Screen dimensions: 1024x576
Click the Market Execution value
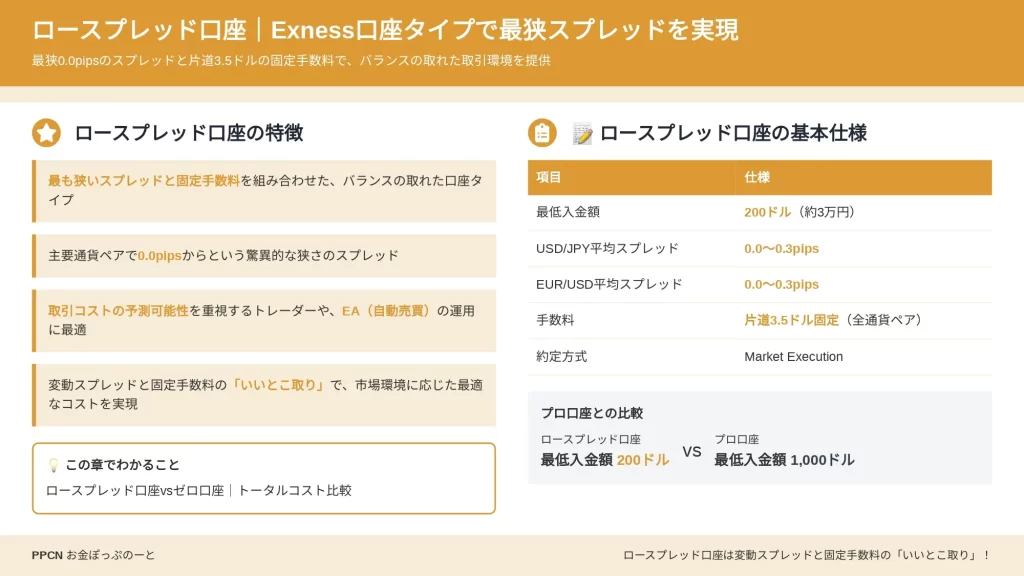(x=793, y=357)
